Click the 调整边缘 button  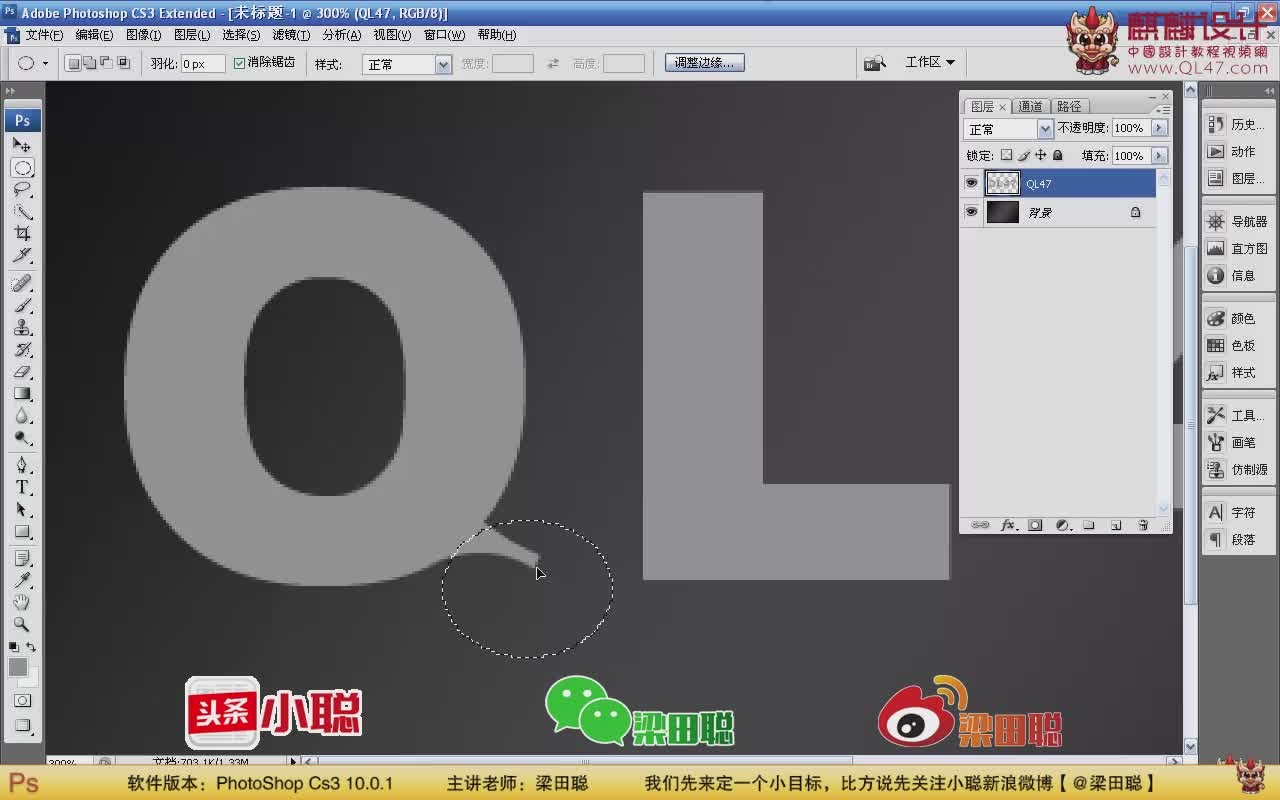[704, 62]
